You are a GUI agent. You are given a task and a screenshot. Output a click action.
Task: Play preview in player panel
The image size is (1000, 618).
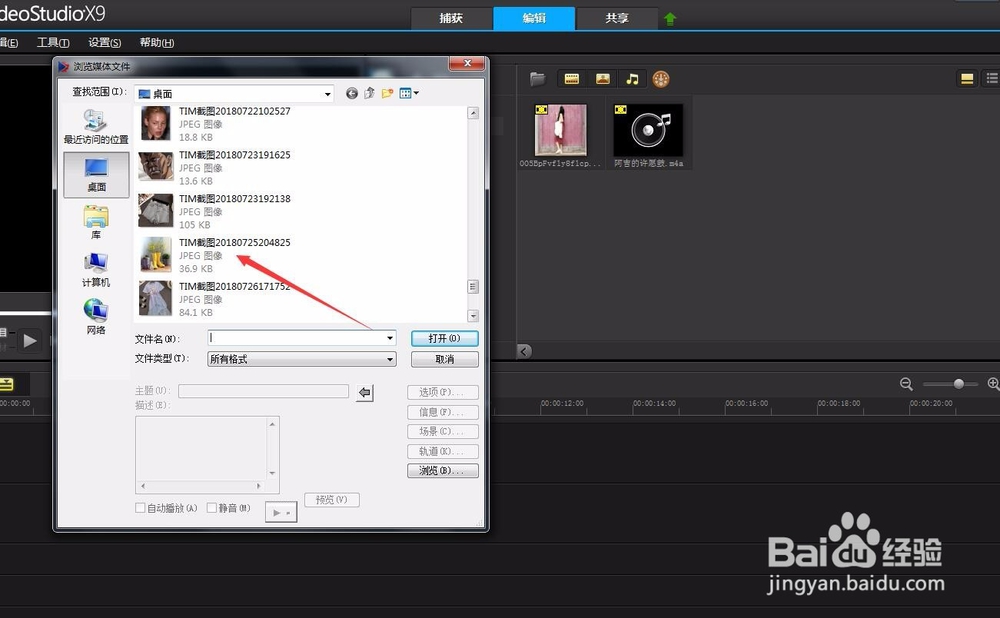pos(29,341)
